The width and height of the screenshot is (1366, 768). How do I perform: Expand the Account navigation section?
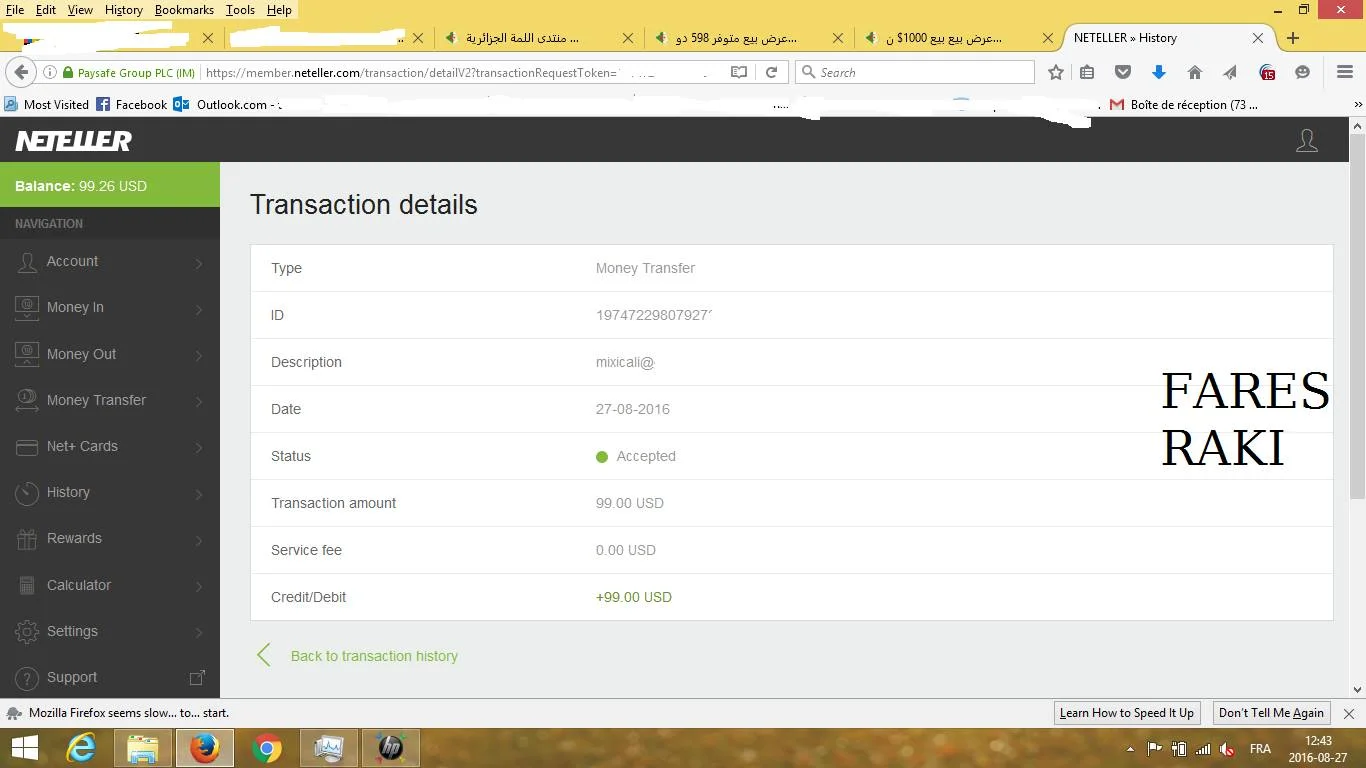tap(108, 262)
